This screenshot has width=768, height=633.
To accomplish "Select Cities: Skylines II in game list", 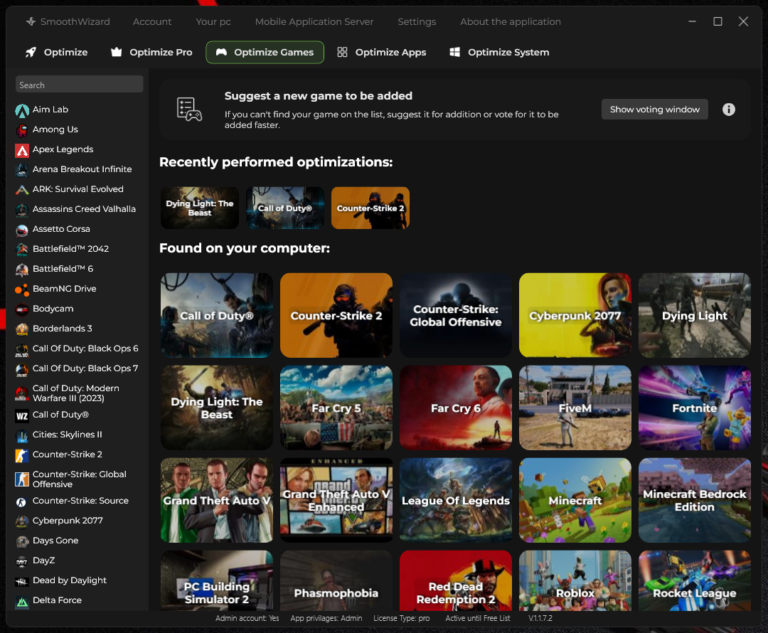I will tap(67, 435).
